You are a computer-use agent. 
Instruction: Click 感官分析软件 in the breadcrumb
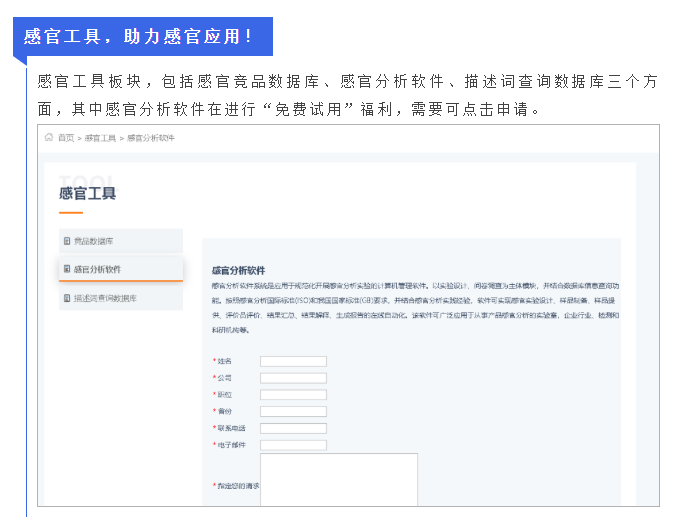tap(151, 138)
